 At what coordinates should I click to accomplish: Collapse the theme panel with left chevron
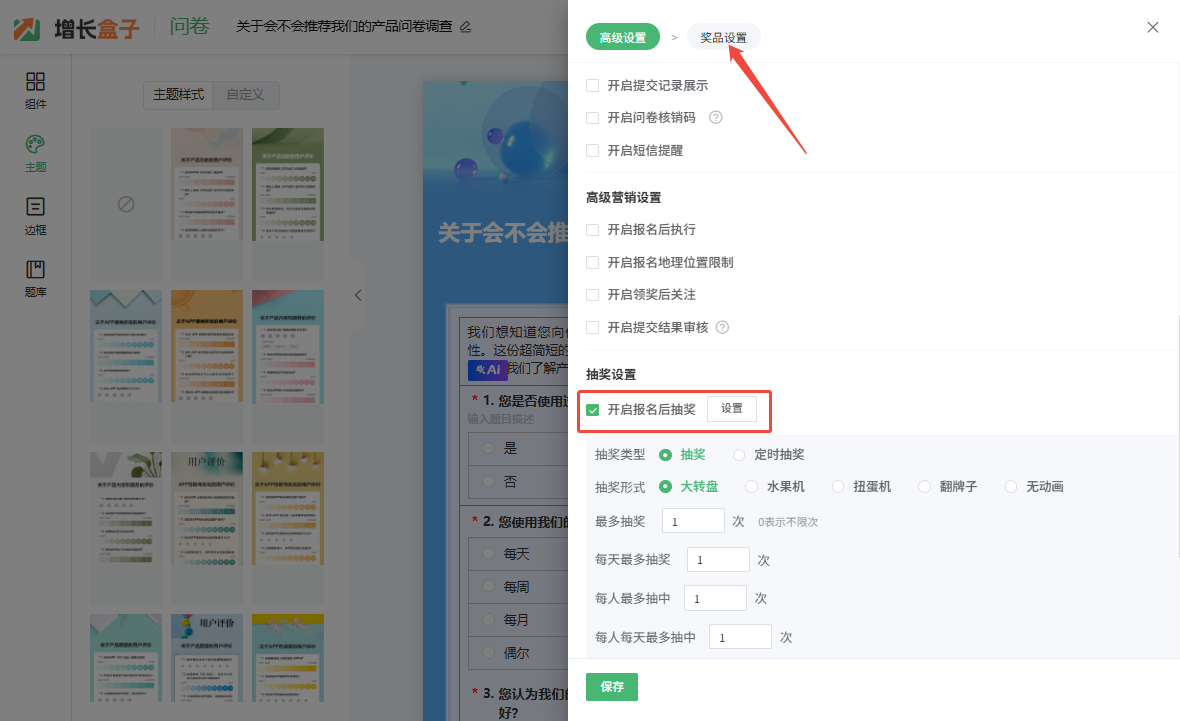[x=358, y=295]
